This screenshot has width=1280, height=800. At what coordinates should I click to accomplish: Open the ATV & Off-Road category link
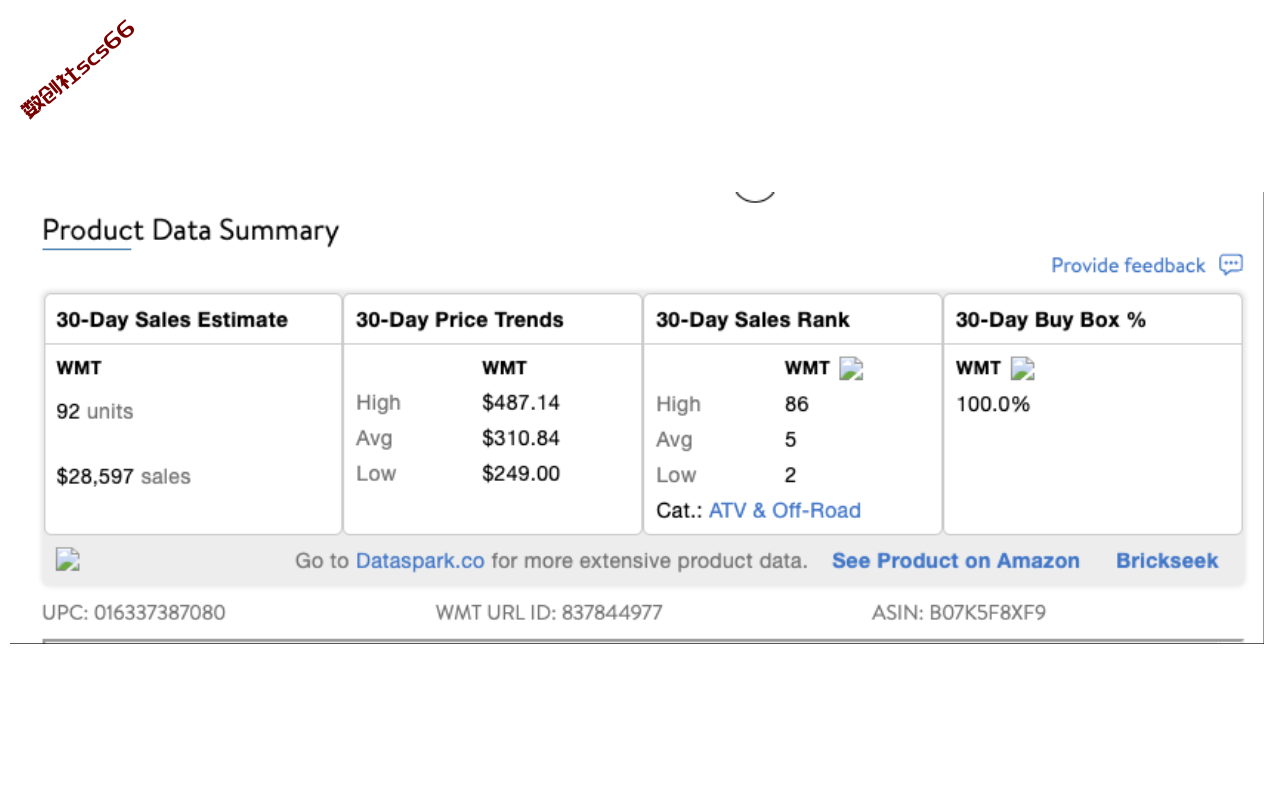pyautogui.click(x=785, y=511)
